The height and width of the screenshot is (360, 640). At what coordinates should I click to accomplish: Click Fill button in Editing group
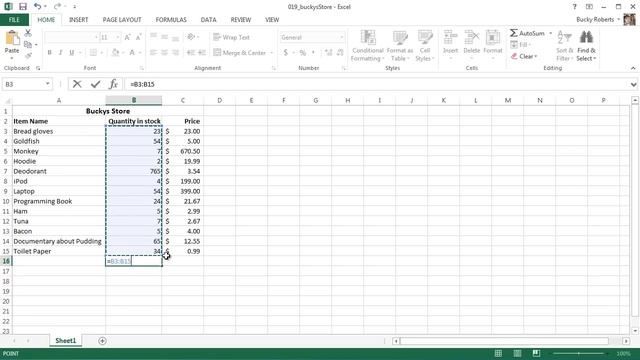[x=519, y=44]
